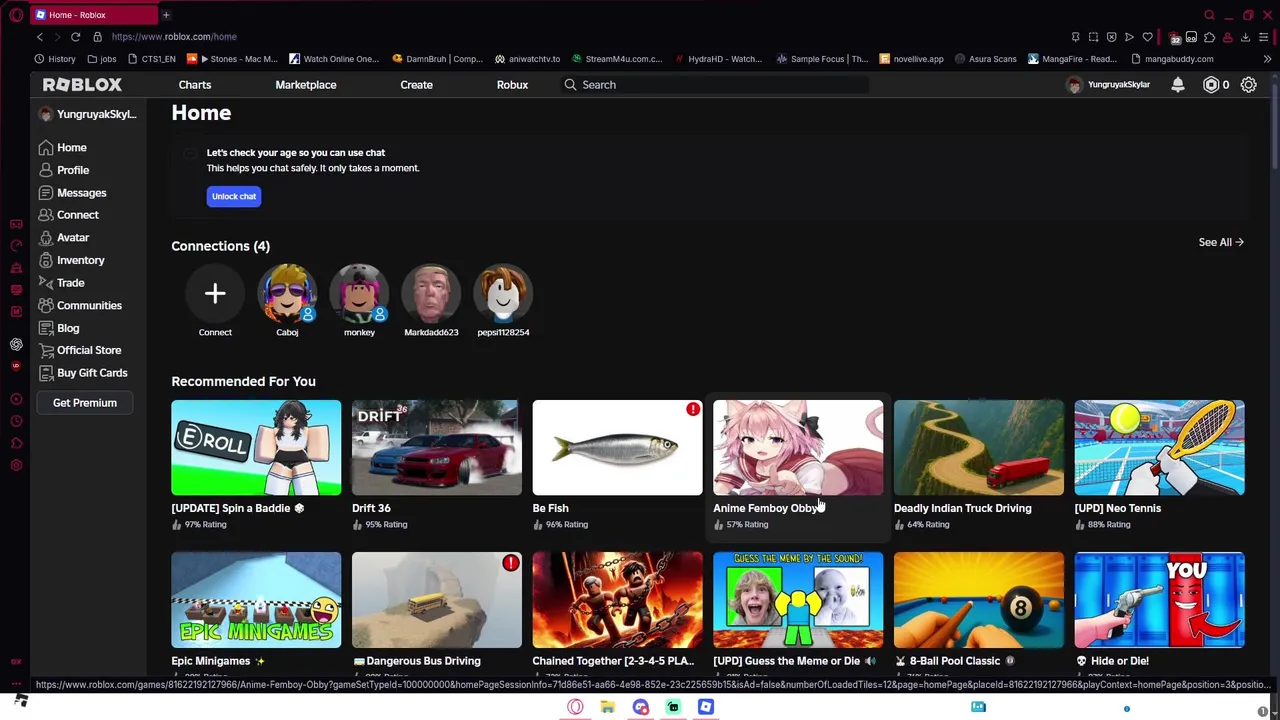Open Deadly Indian Truck Driving thumbnail
Screen dimensions: 1280x720
click(x=979, y=447)
